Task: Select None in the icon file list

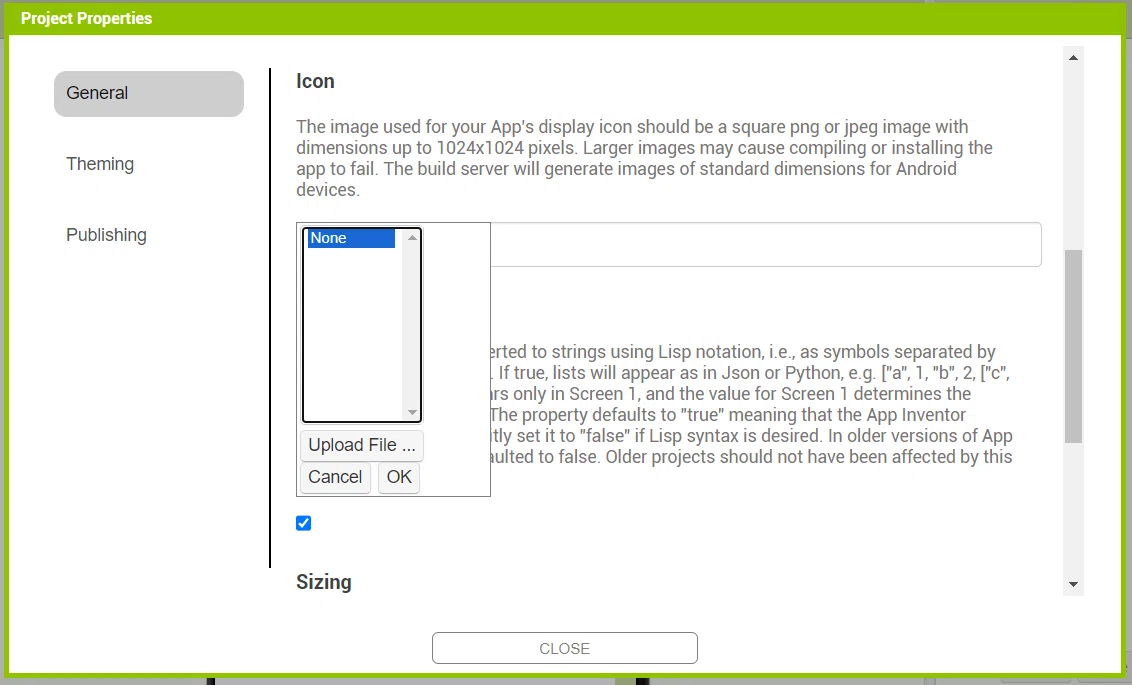Action: 352,238
